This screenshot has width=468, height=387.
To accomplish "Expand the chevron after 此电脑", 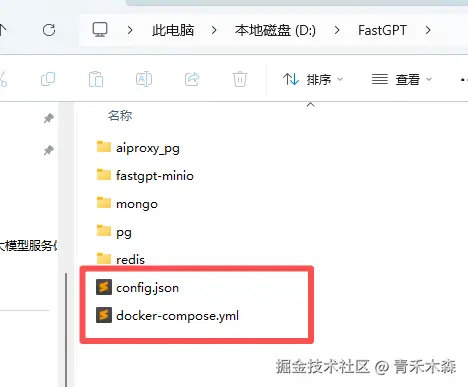I will point(214,30).
